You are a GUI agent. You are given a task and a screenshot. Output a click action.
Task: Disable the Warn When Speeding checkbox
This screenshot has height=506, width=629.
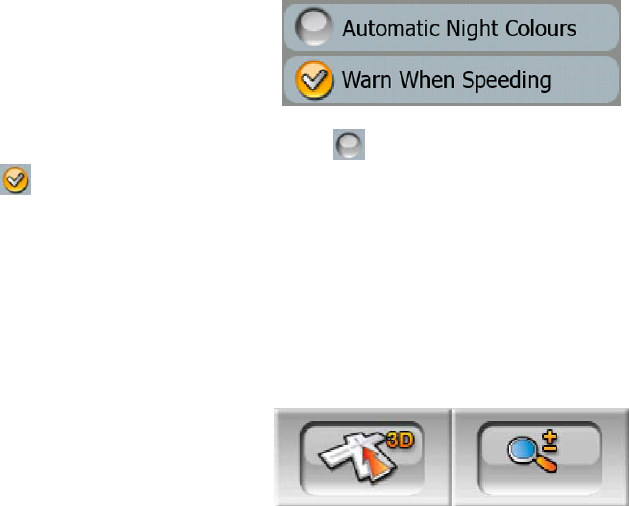[x=314, y=79]
